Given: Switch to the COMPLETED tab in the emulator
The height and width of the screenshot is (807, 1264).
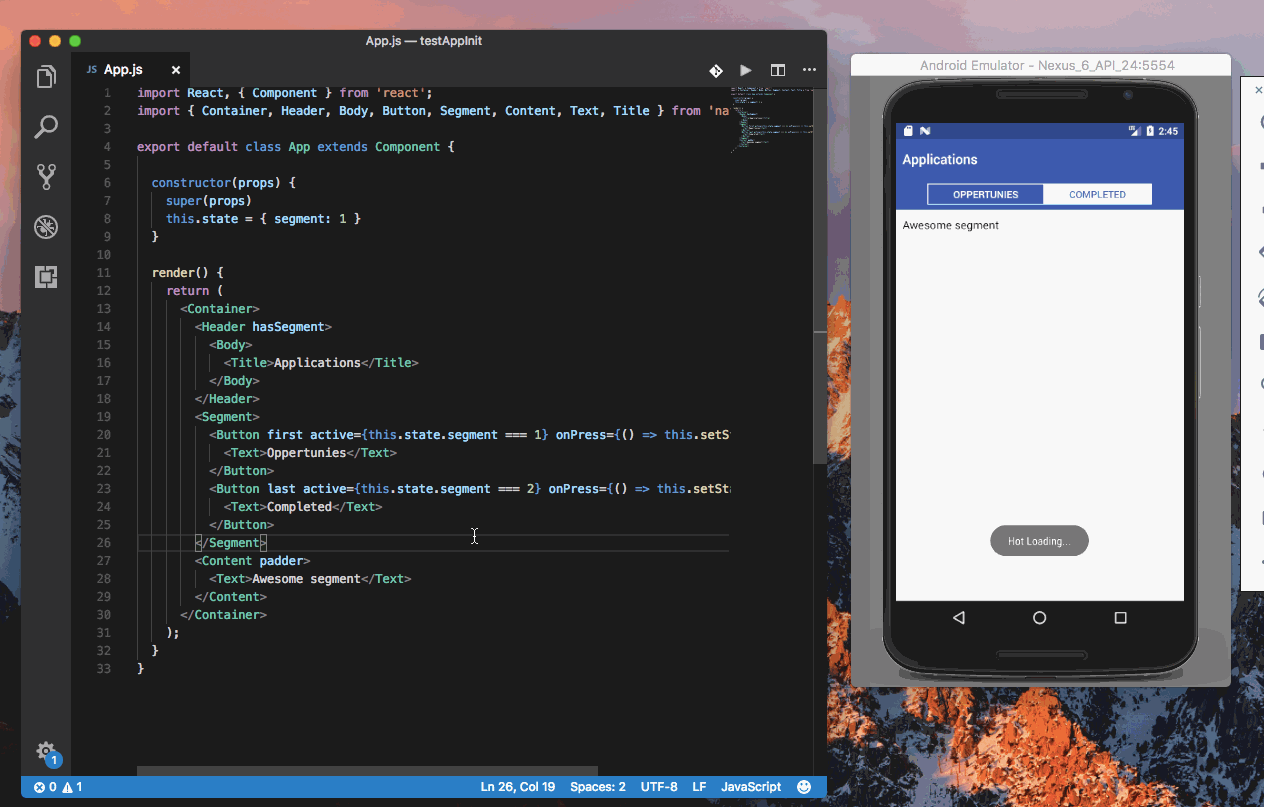Looking at the screenshot, I should tap(1097, 194).
